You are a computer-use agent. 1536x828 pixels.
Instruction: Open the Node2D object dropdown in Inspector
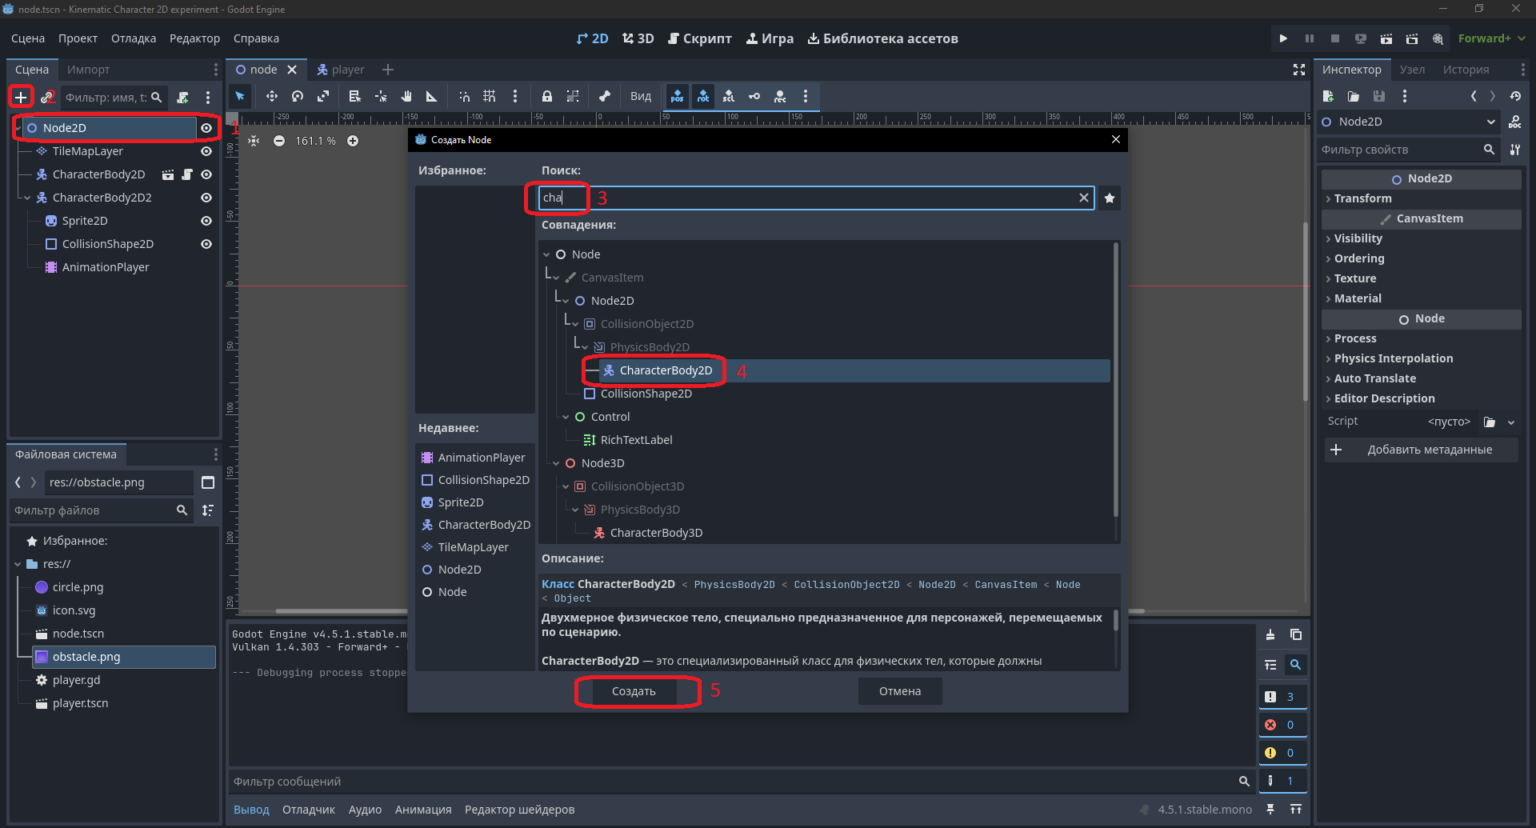point(1409,122)
